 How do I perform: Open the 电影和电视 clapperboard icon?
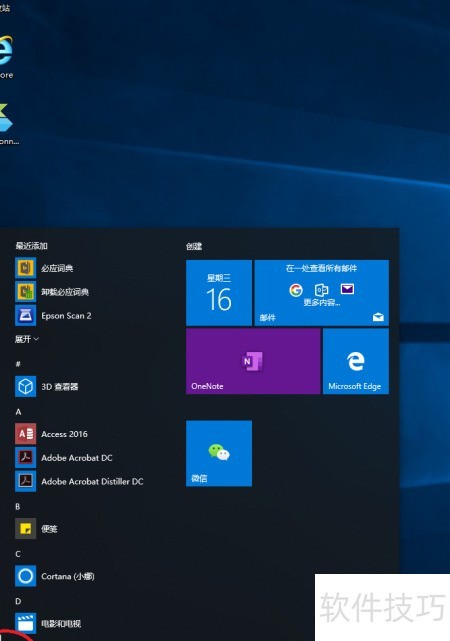click(x=25, y=623)
